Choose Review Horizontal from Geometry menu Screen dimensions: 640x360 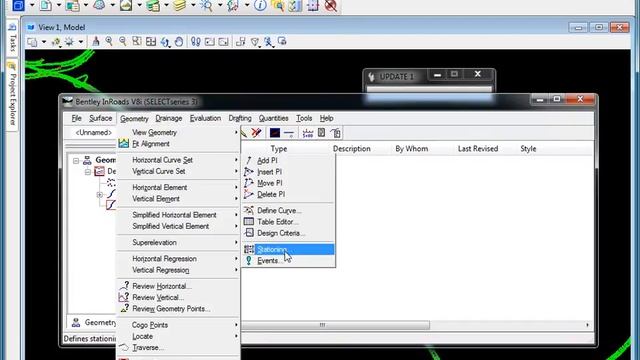point(178,286)
